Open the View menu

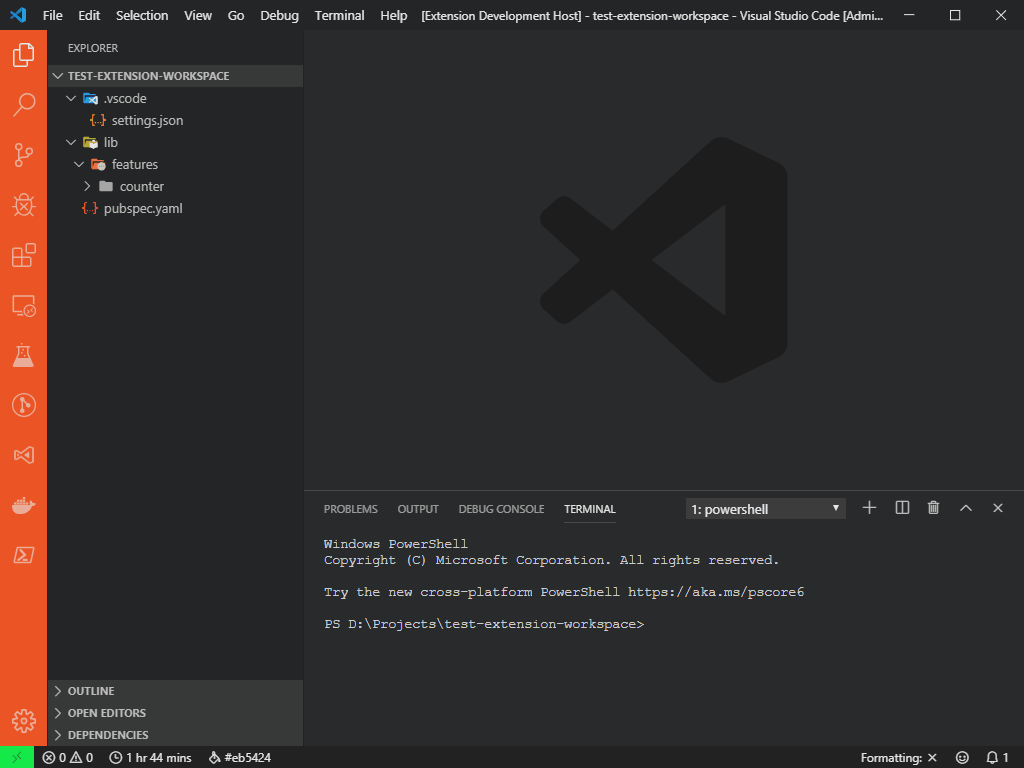[x=198, y=15]
